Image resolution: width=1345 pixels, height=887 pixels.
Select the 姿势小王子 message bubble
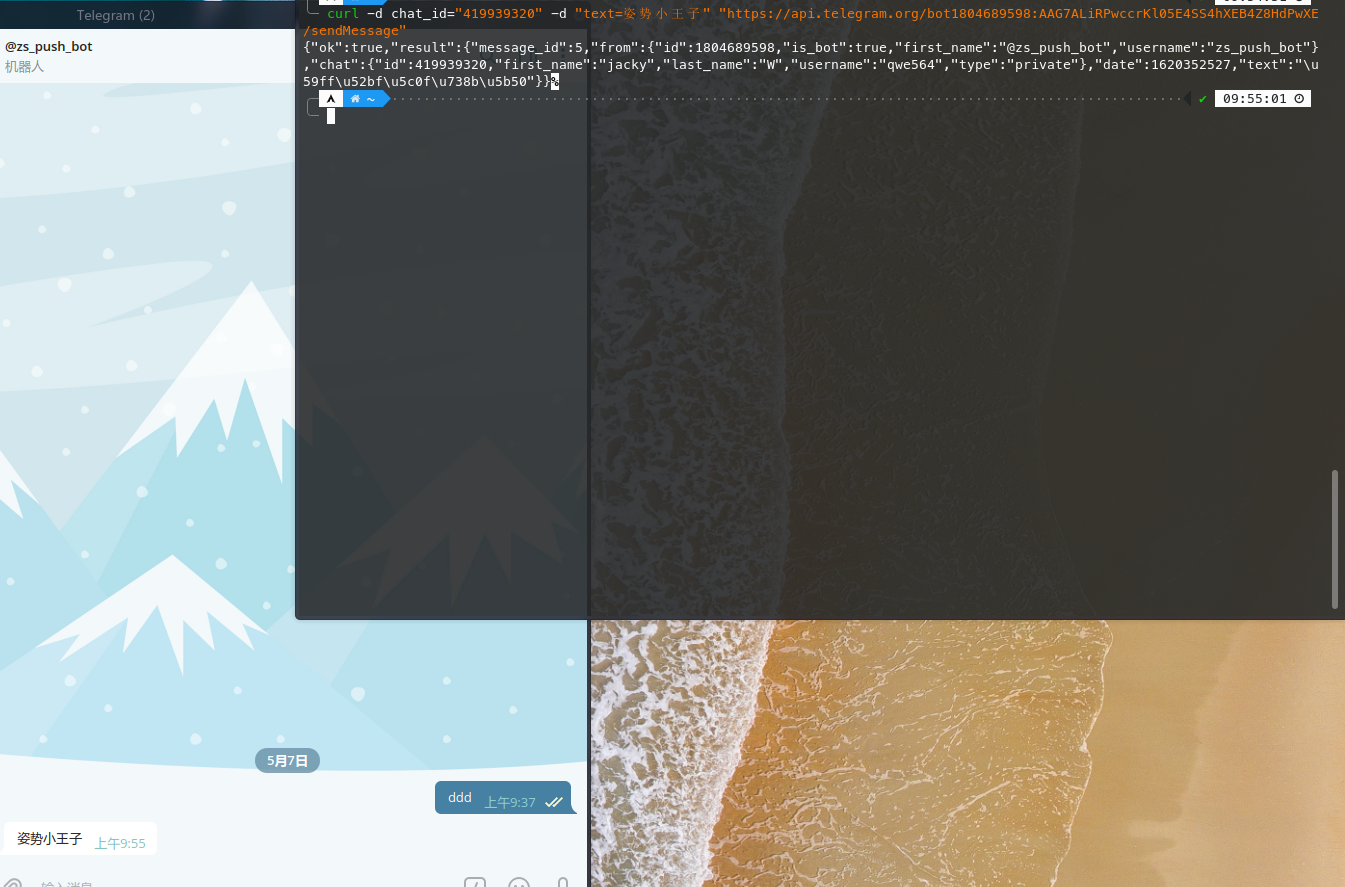pos(80,839)
